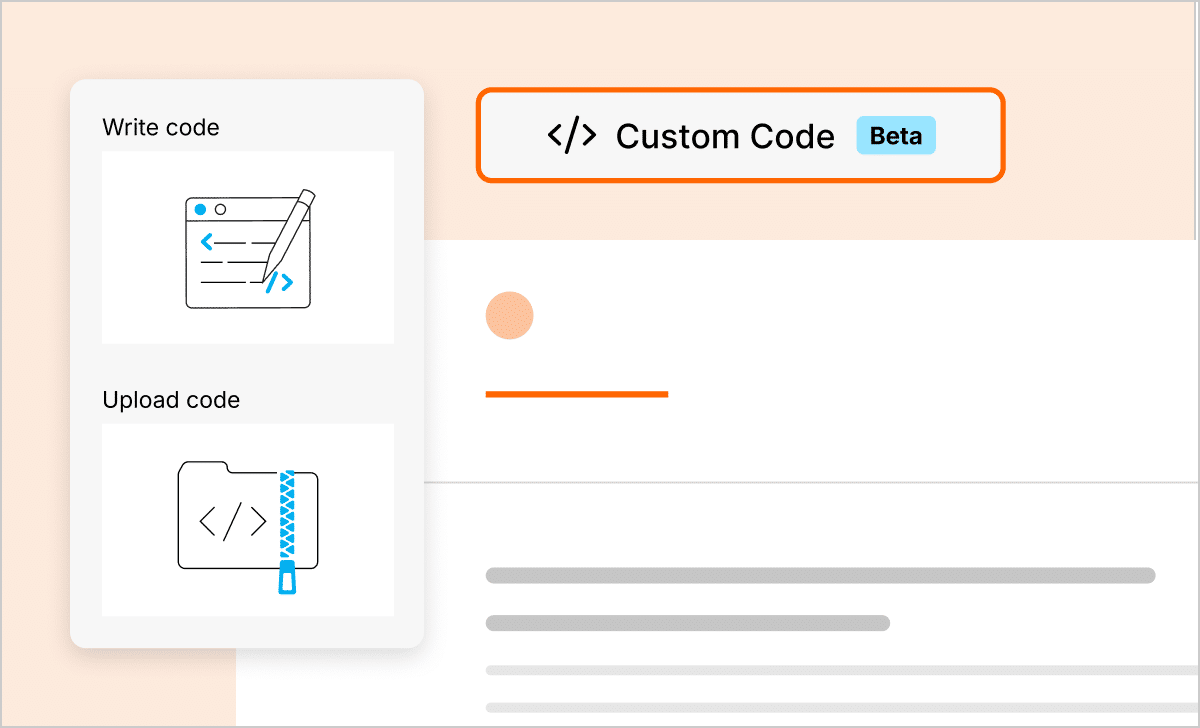Click the hollow circle beside the blue dot
This screenshot has width=1200, height=728.
tap(221, 210)
